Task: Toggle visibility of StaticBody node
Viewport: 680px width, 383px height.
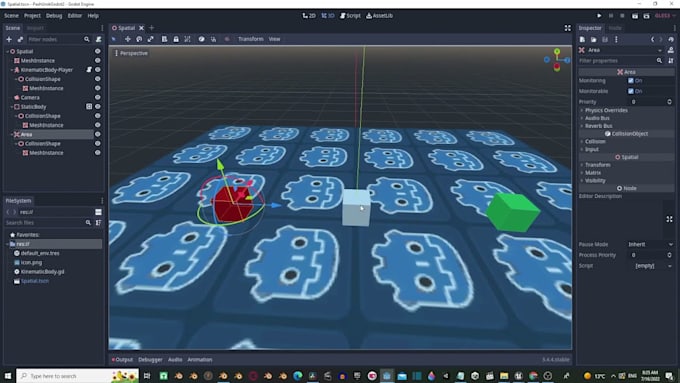Action: coord(98,106)
